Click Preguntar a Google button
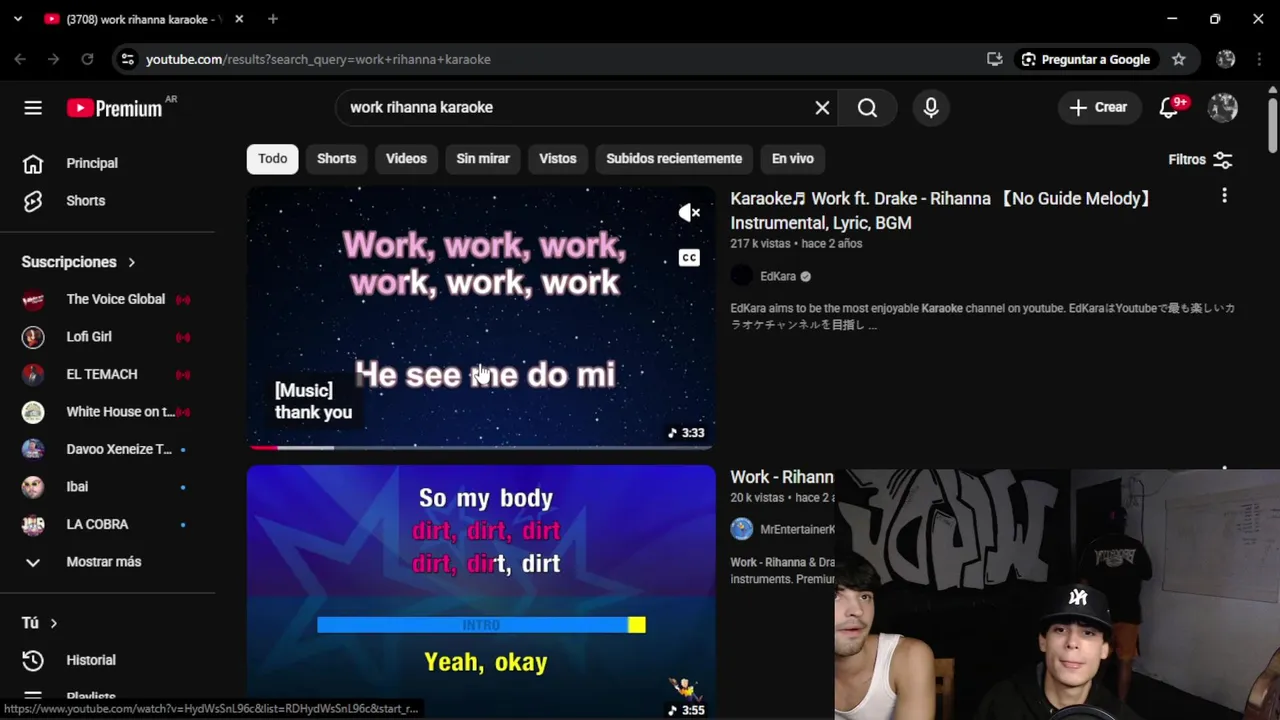 click(x=1085, y=59)
